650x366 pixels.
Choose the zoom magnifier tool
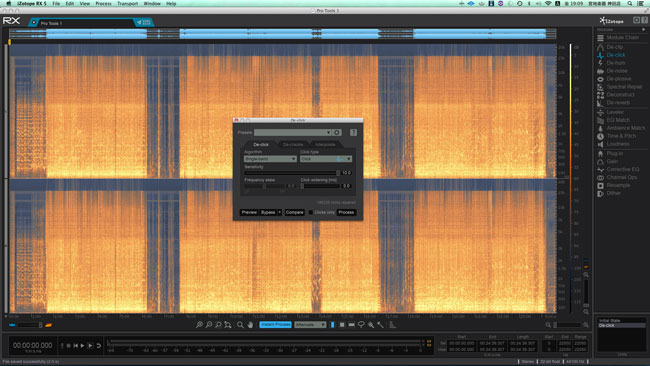point(240,325)
